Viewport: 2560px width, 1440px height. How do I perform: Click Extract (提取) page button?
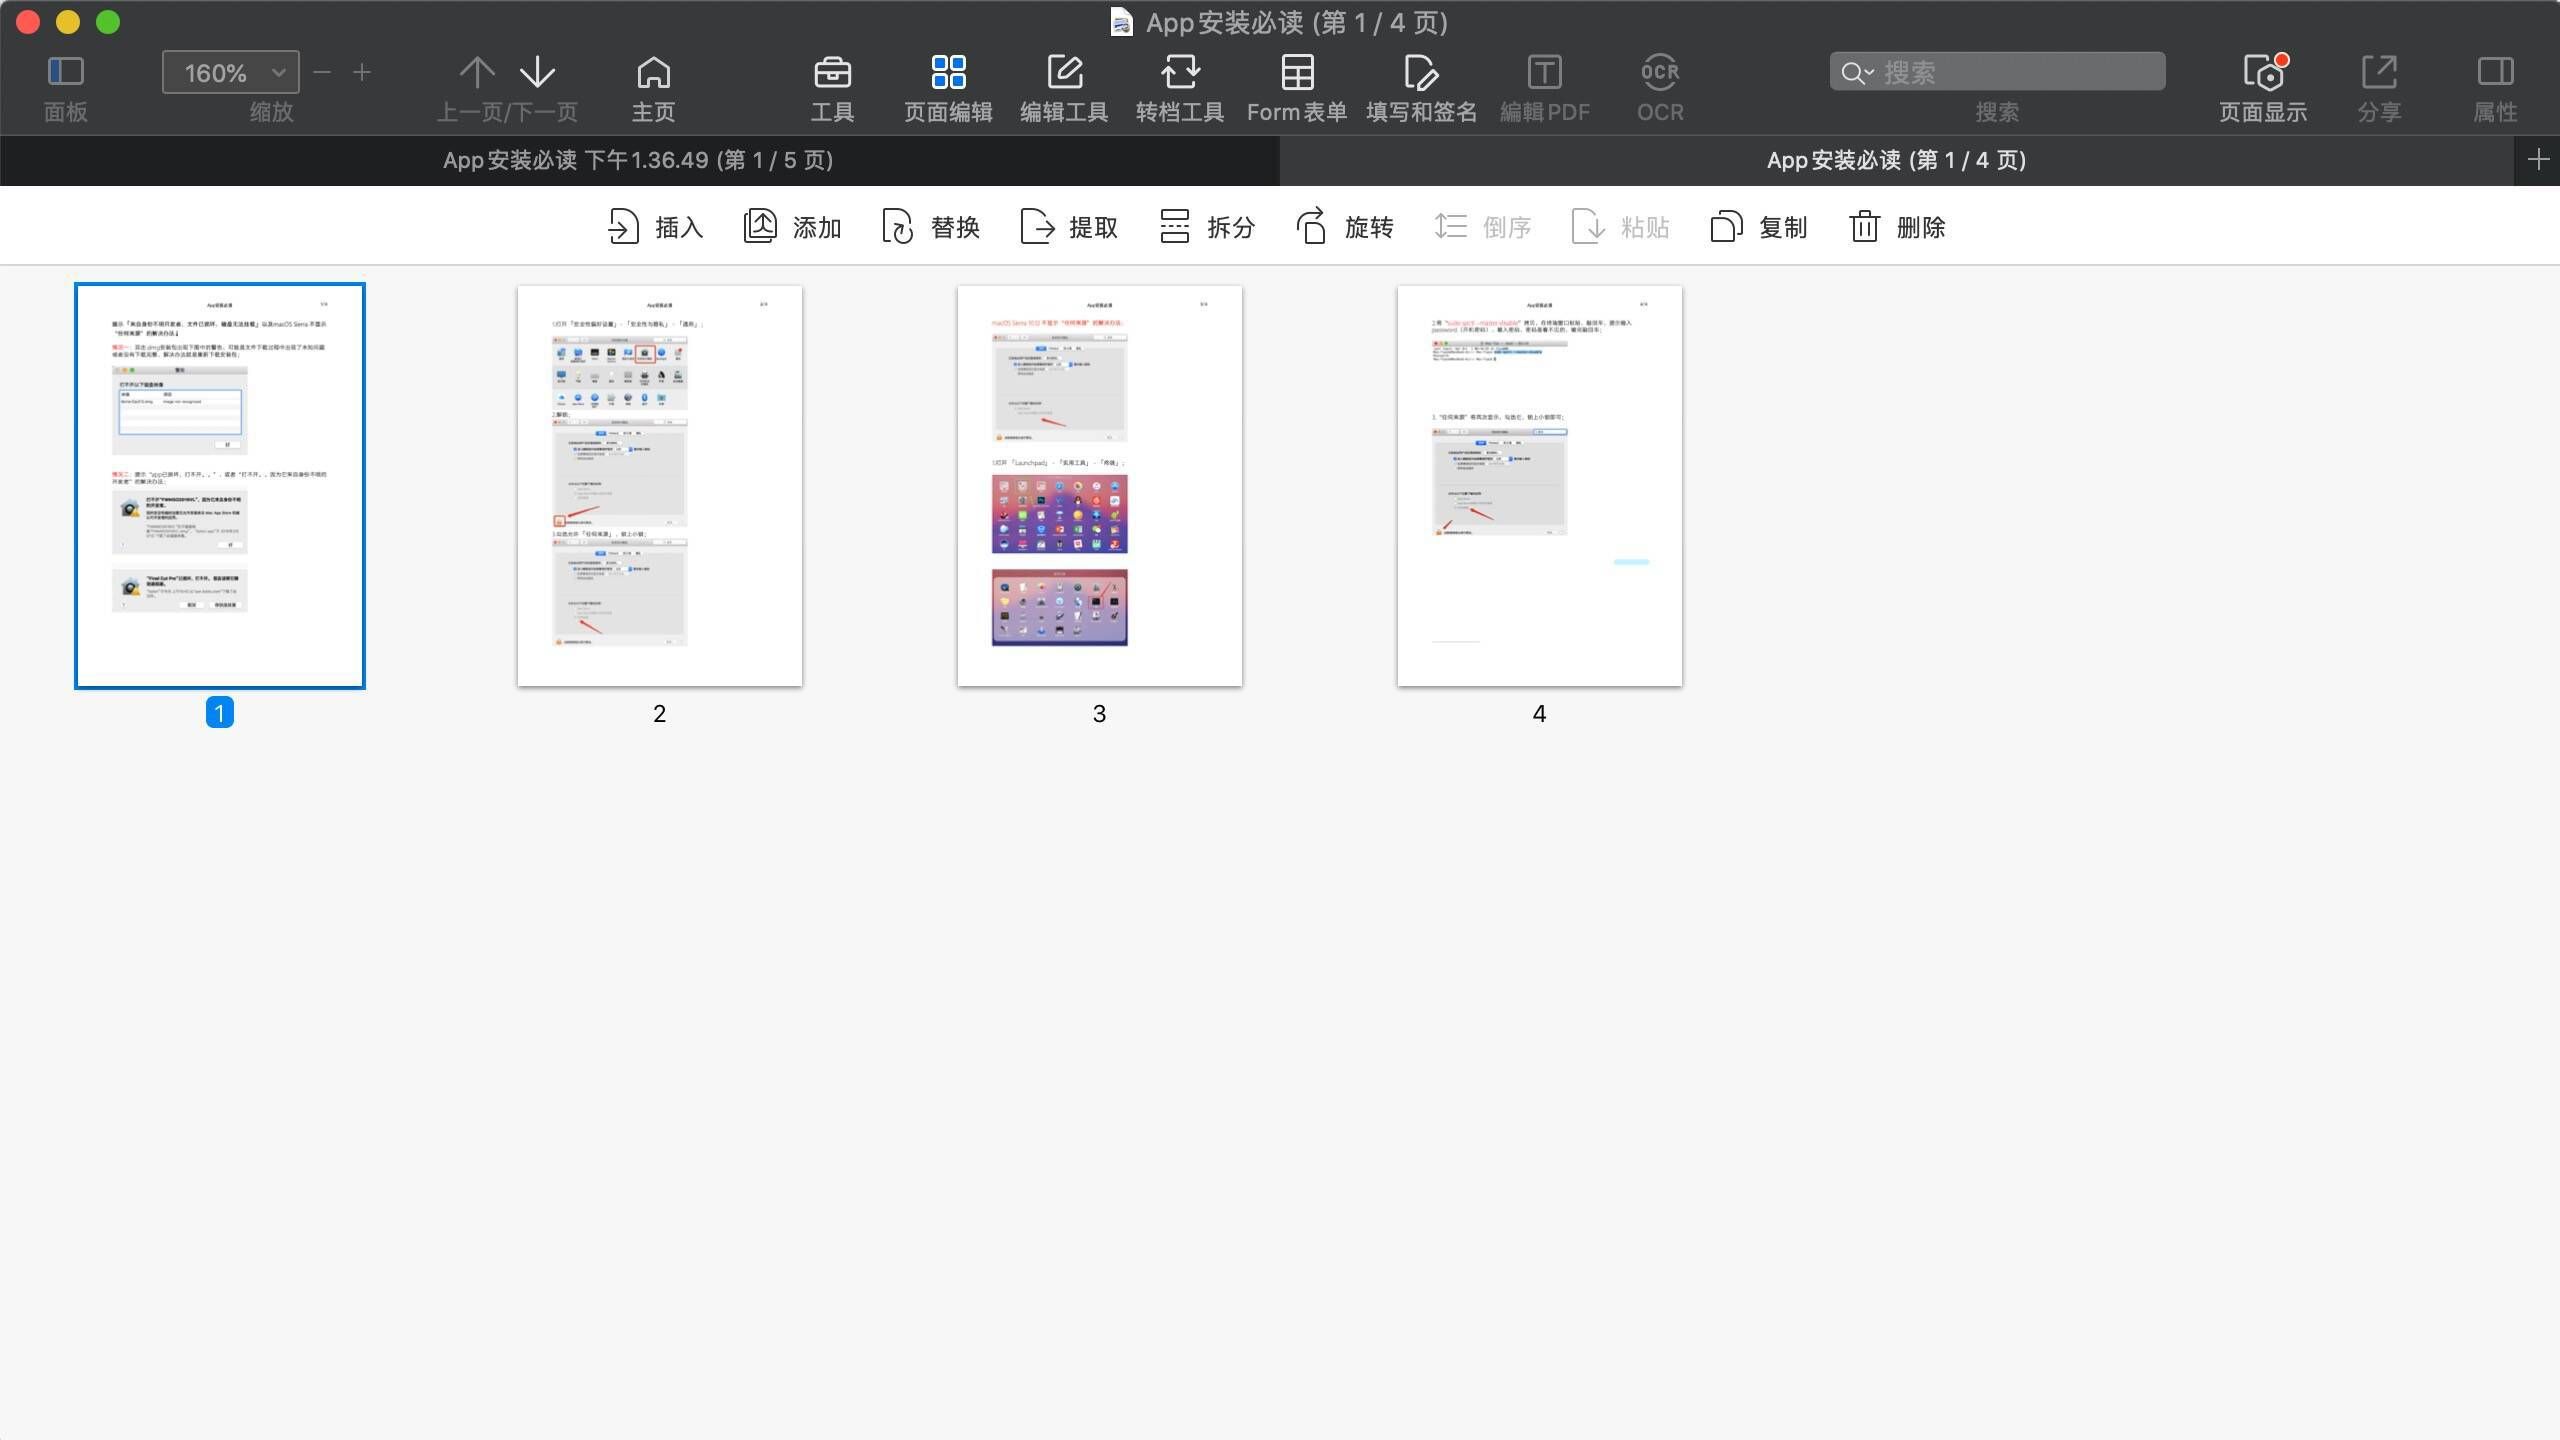(x=1069, y=227)
